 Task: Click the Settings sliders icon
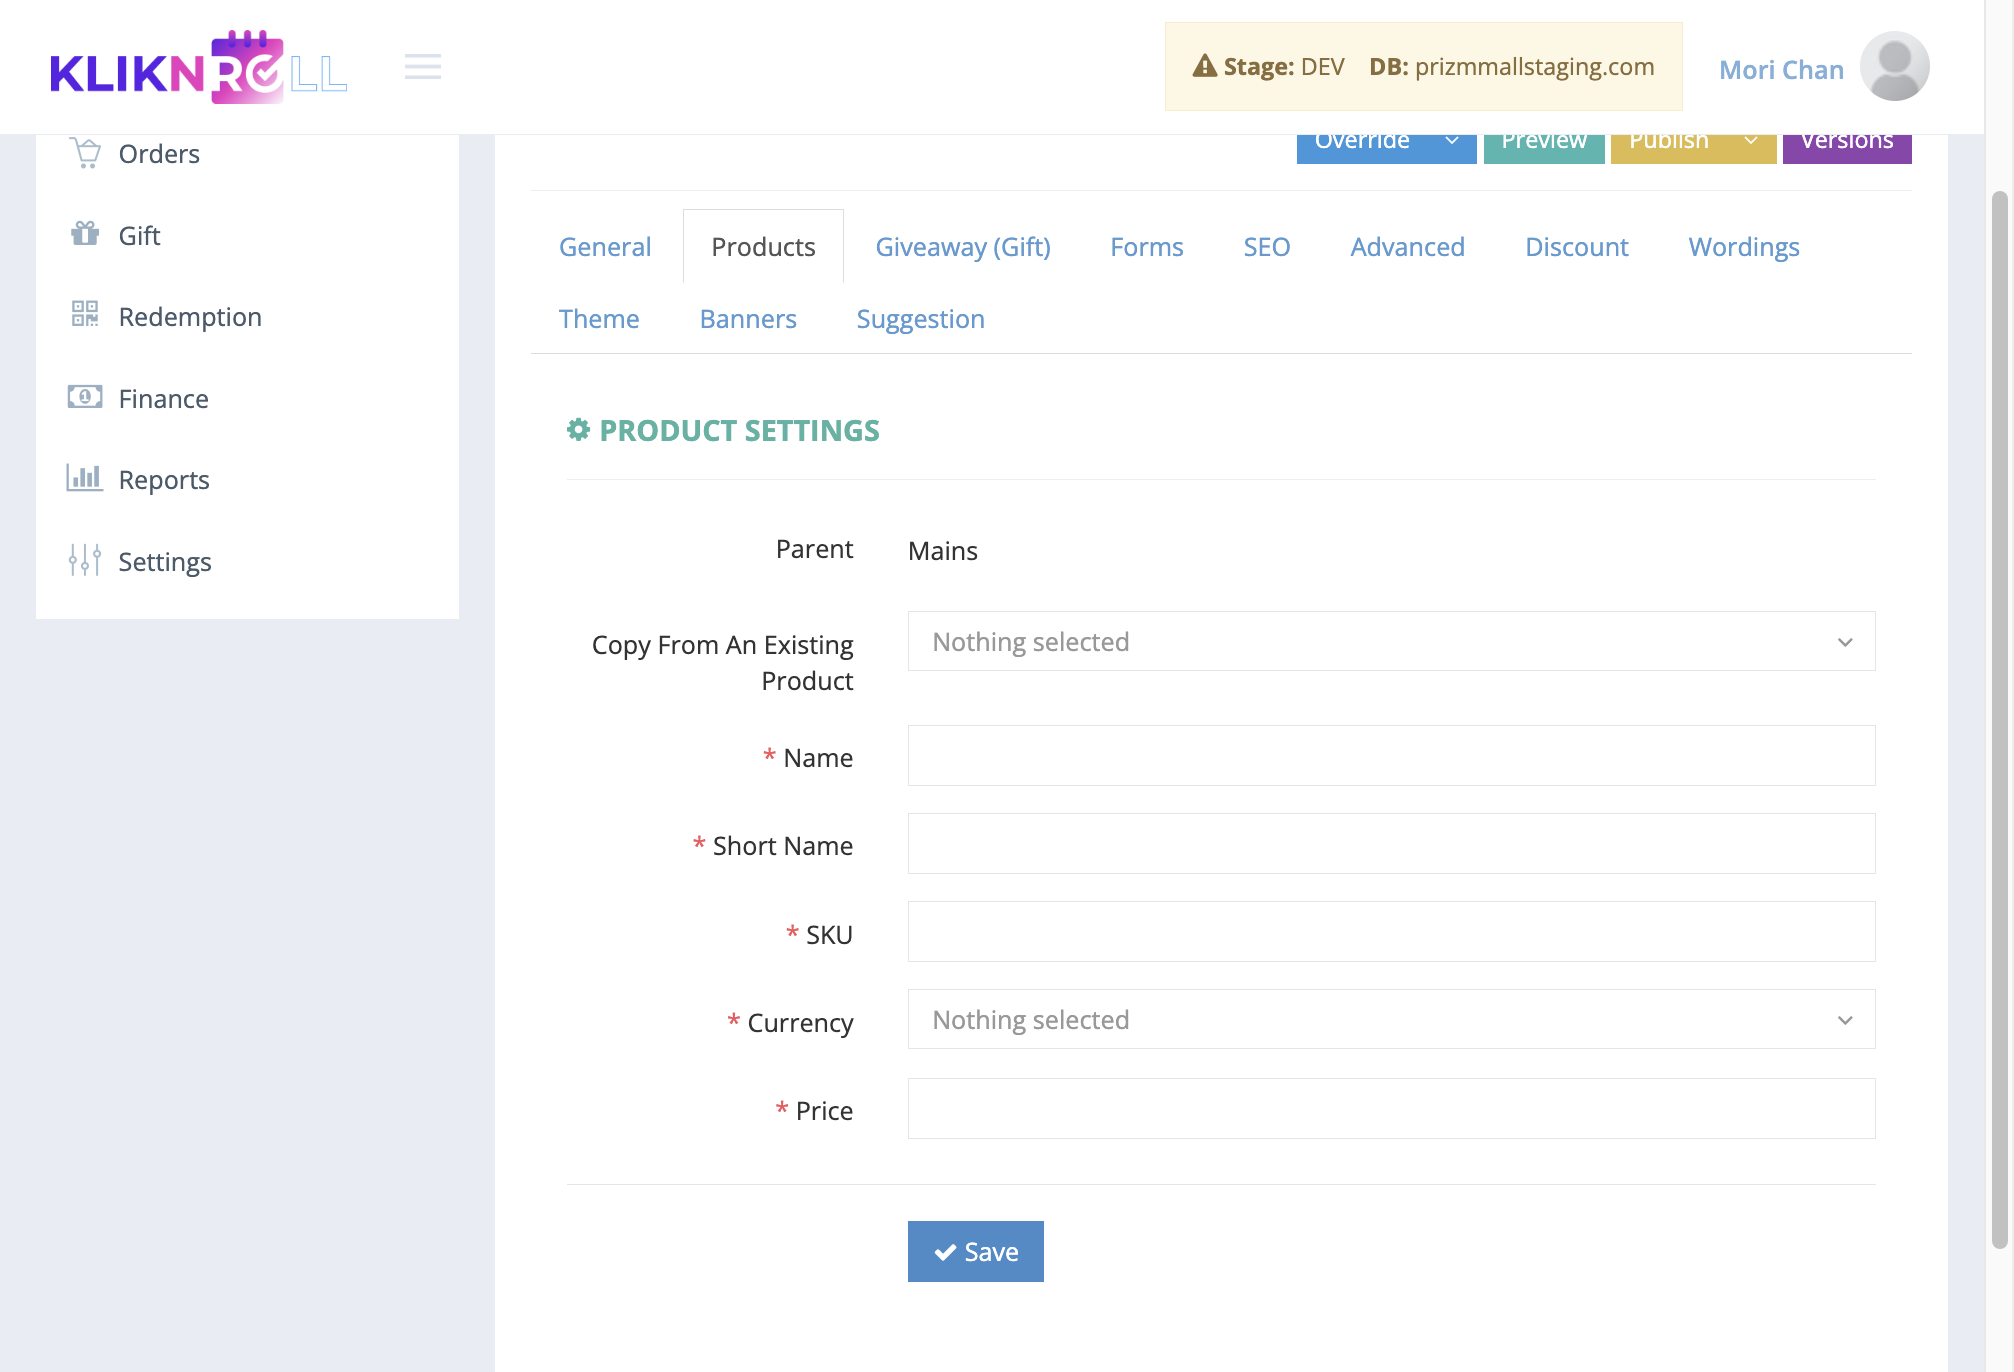[x=85, y=560]
